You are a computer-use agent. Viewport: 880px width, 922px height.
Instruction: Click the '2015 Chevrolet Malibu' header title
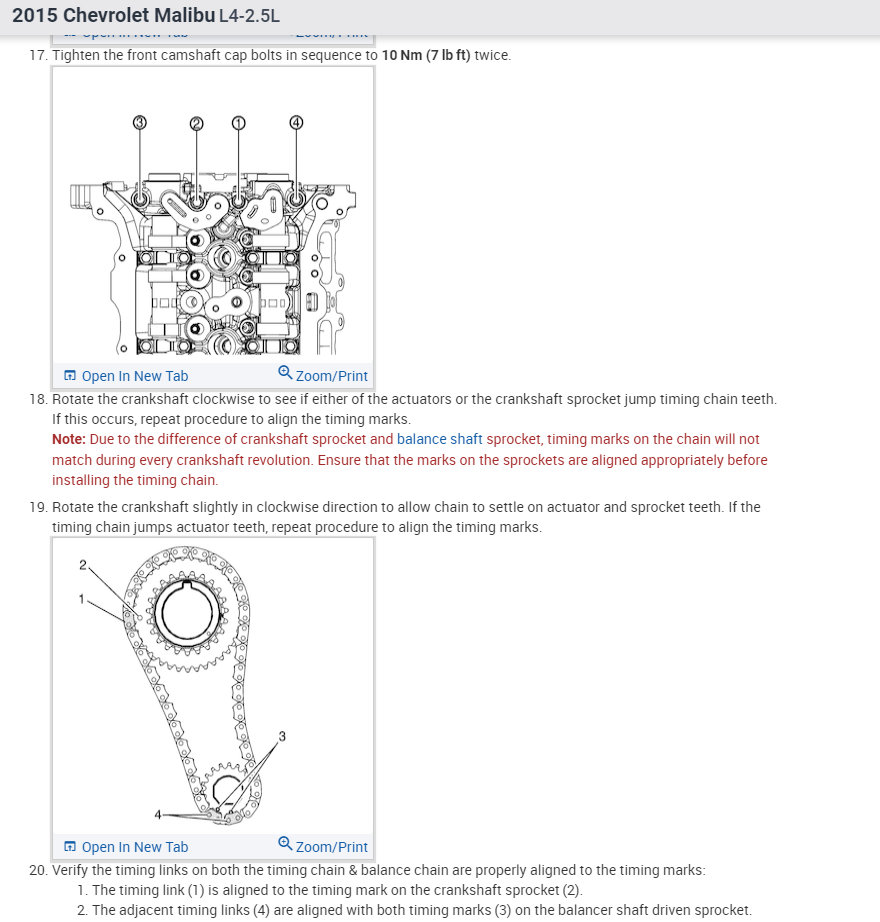pyautogui.click(x=114, y=15)
